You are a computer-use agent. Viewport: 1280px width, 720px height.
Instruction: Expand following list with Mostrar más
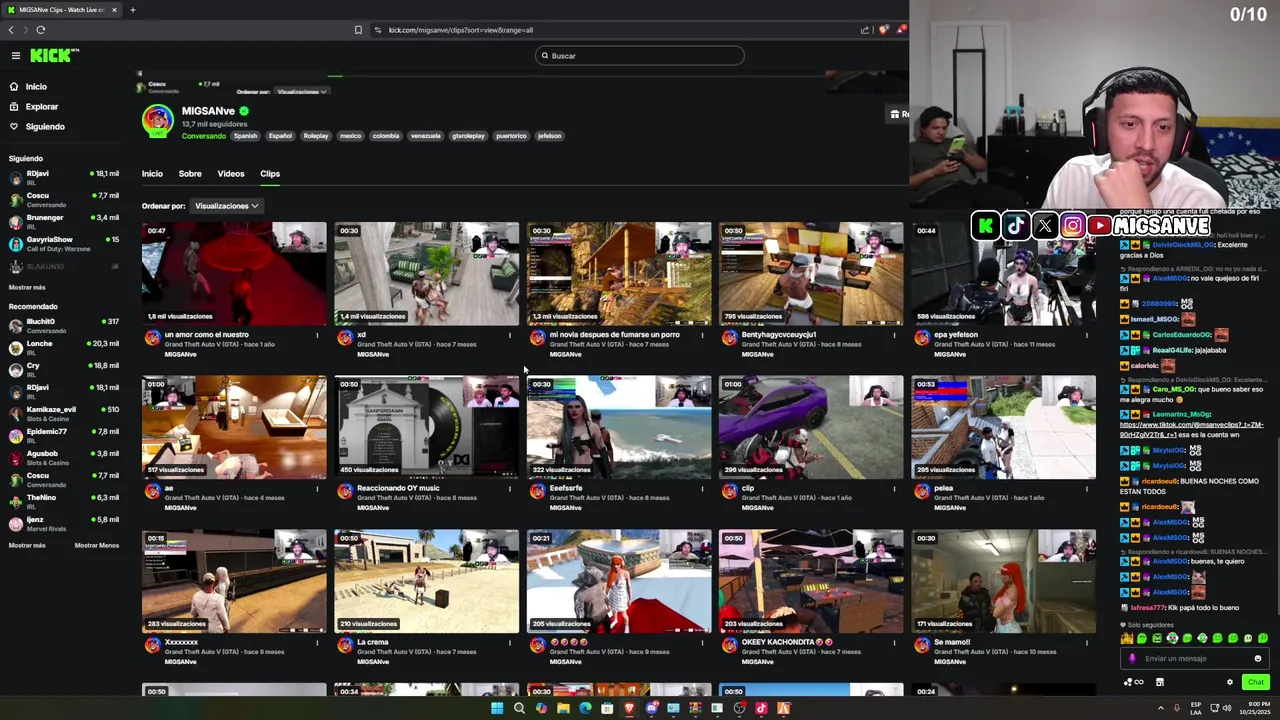27,287
